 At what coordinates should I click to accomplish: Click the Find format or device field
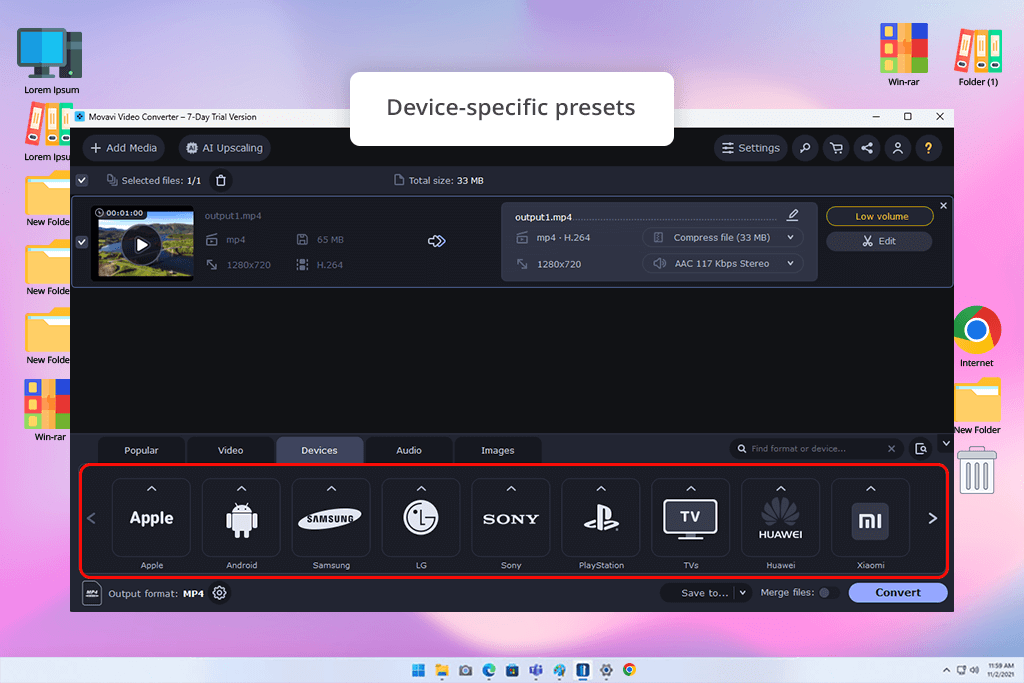[x=816, y=449]
